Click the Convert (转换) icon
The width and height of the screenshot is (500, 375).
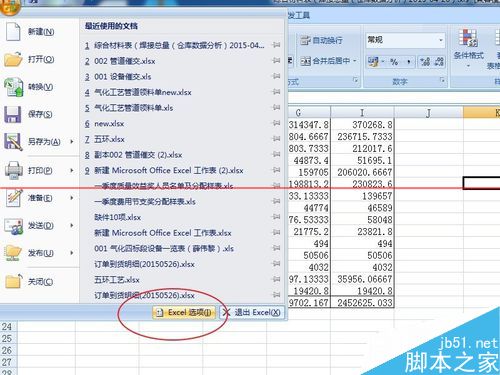(x=13, y=87)
